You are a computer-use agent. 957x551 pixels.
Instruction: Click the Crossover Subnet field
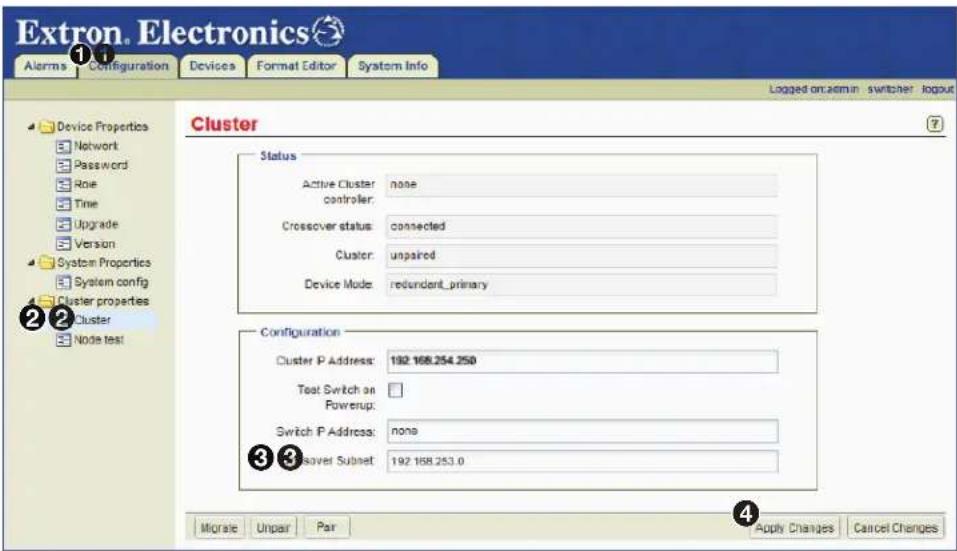pos(582,461)
